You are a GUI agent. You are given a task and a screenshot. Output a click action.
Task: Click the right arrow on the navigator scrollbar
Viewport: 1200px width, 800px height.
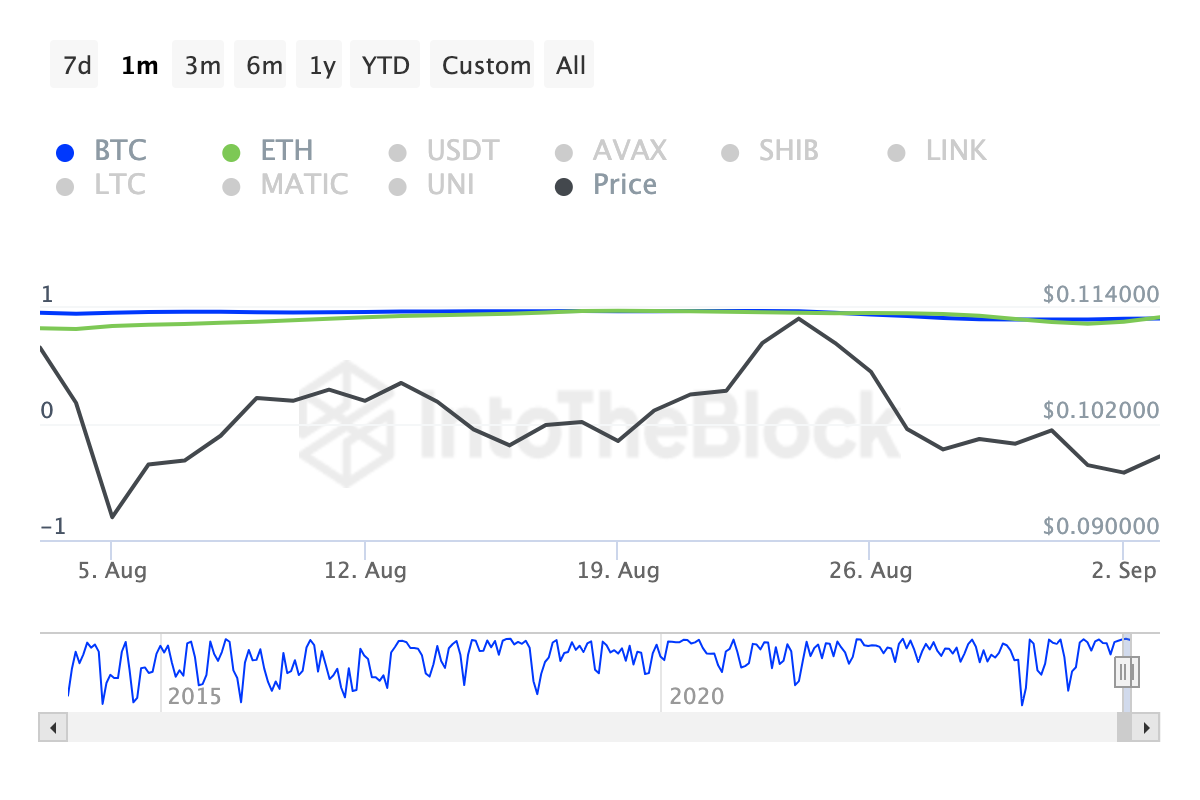(x=1148, y=728)
